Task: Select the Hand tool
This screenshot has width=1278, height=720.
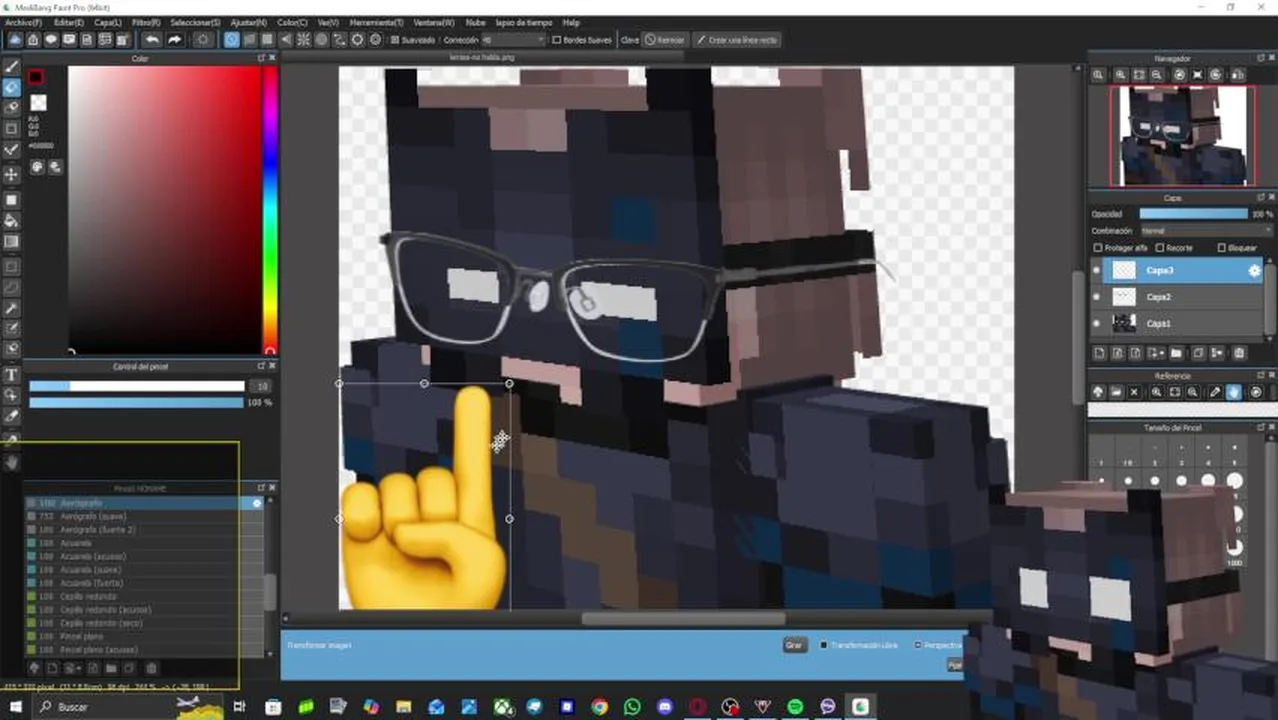Action: pyautogui.click(x=12, y=463)
